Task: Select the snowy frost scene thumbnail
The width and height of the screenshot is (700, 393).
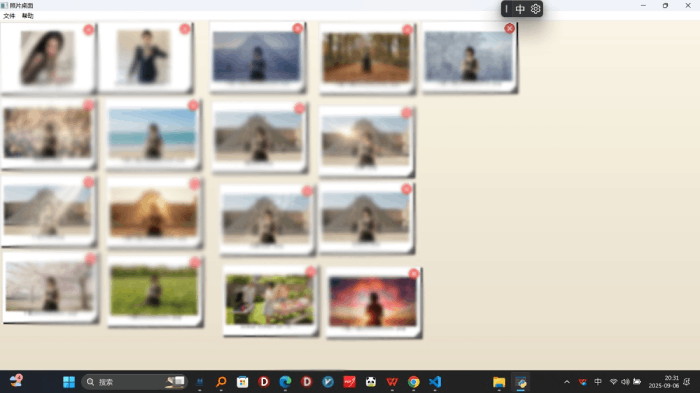Action: tap(468, 56)
